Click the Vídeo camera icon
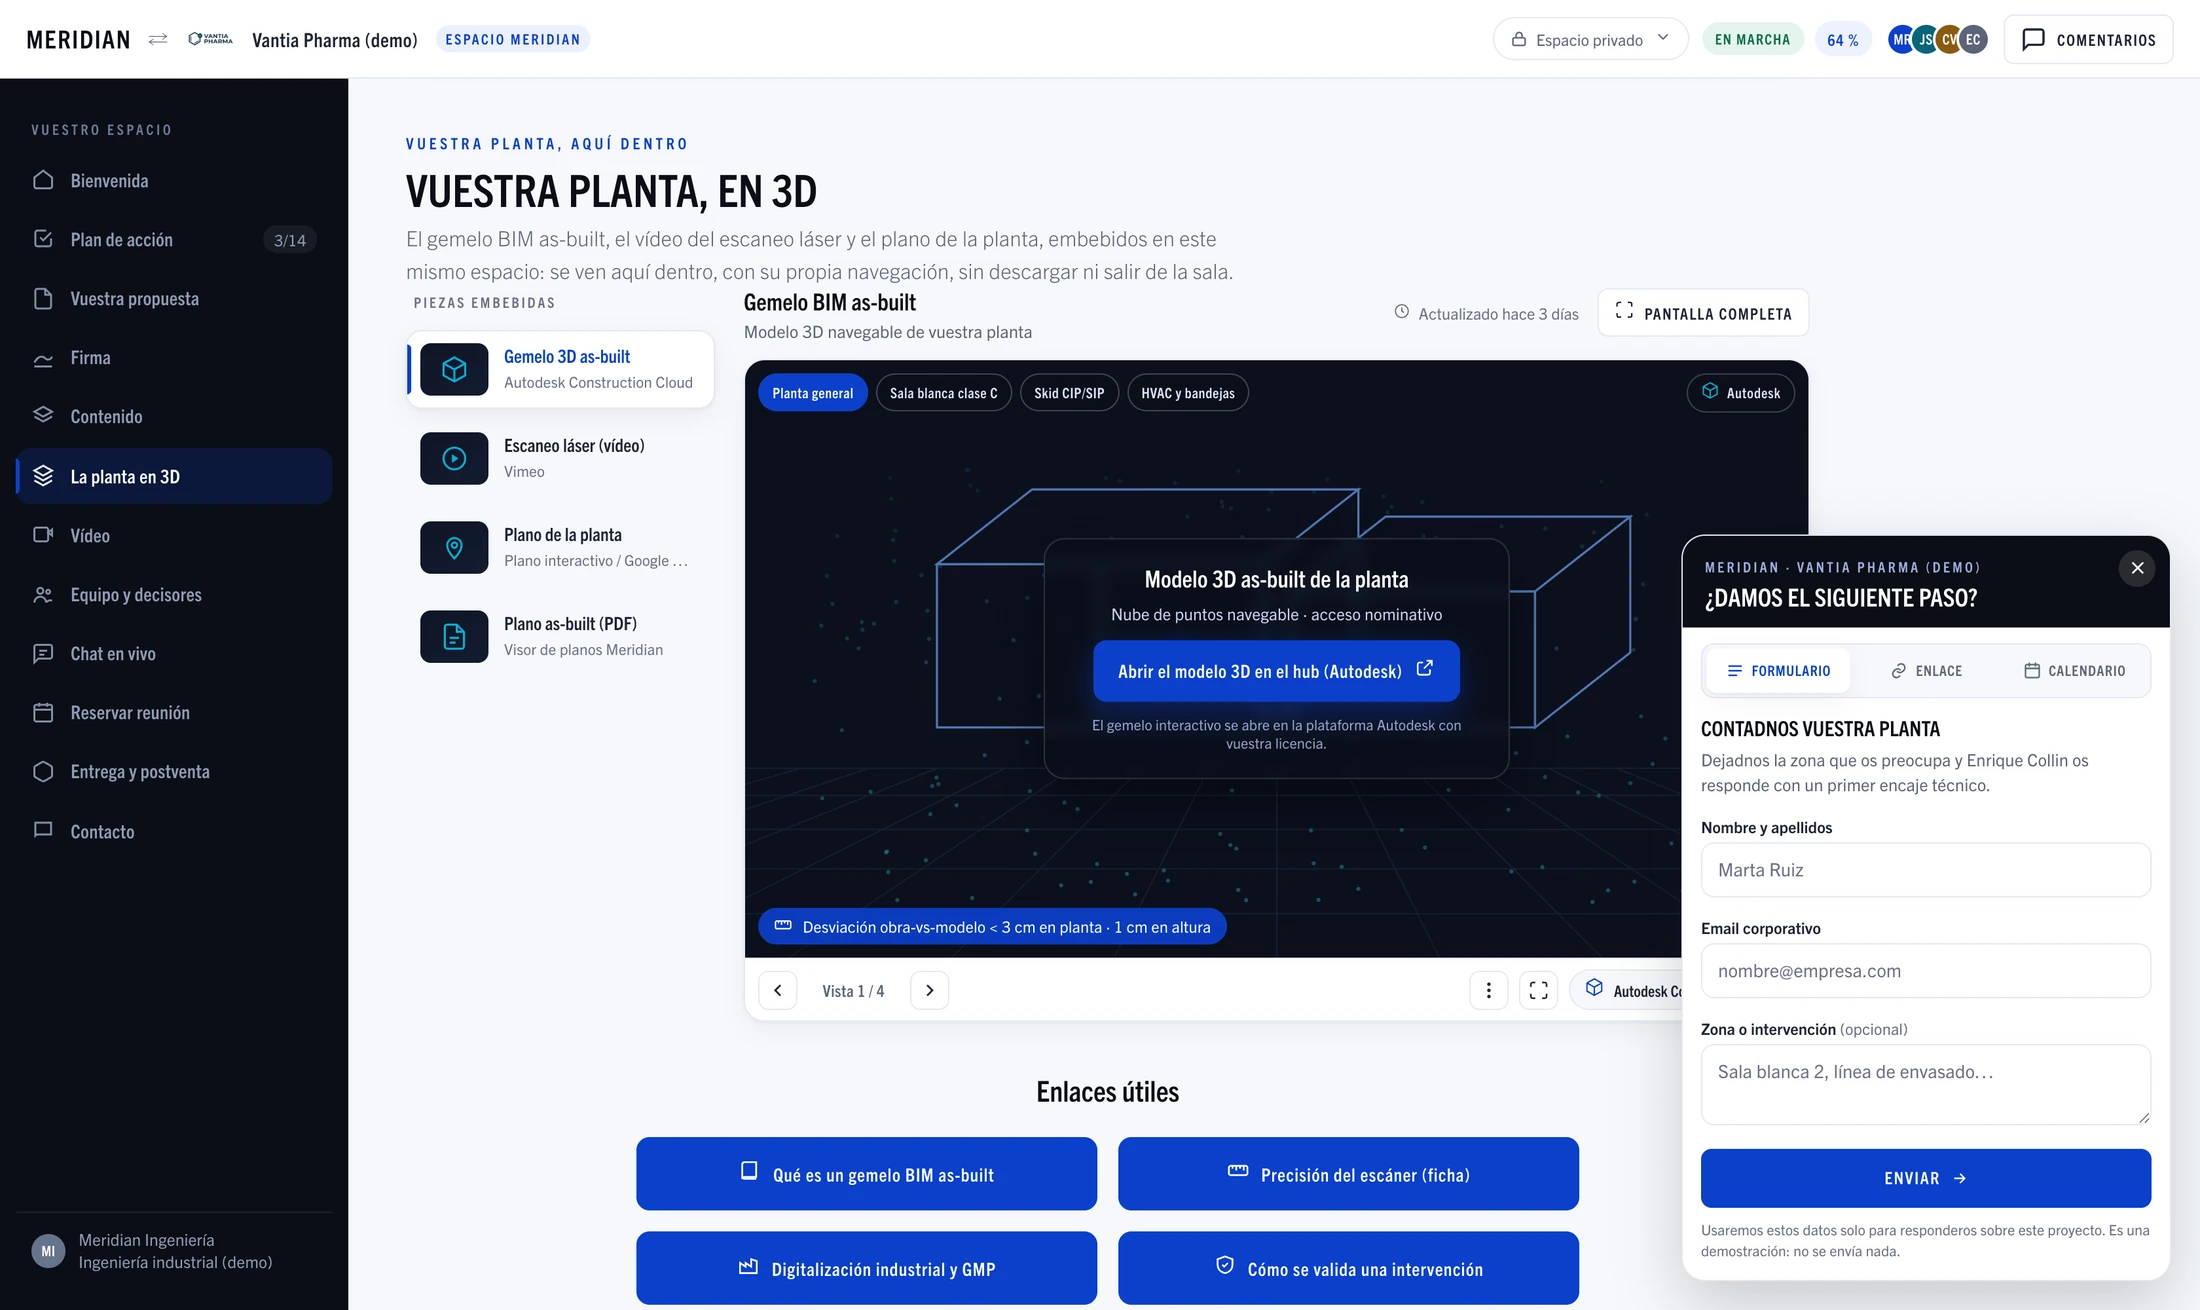Viewport: 2200px width, 1310px height. [43, 535]
